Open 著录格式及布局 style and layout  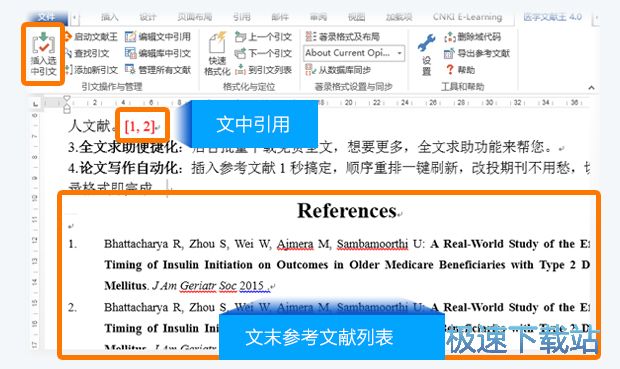tap(342, 37)
